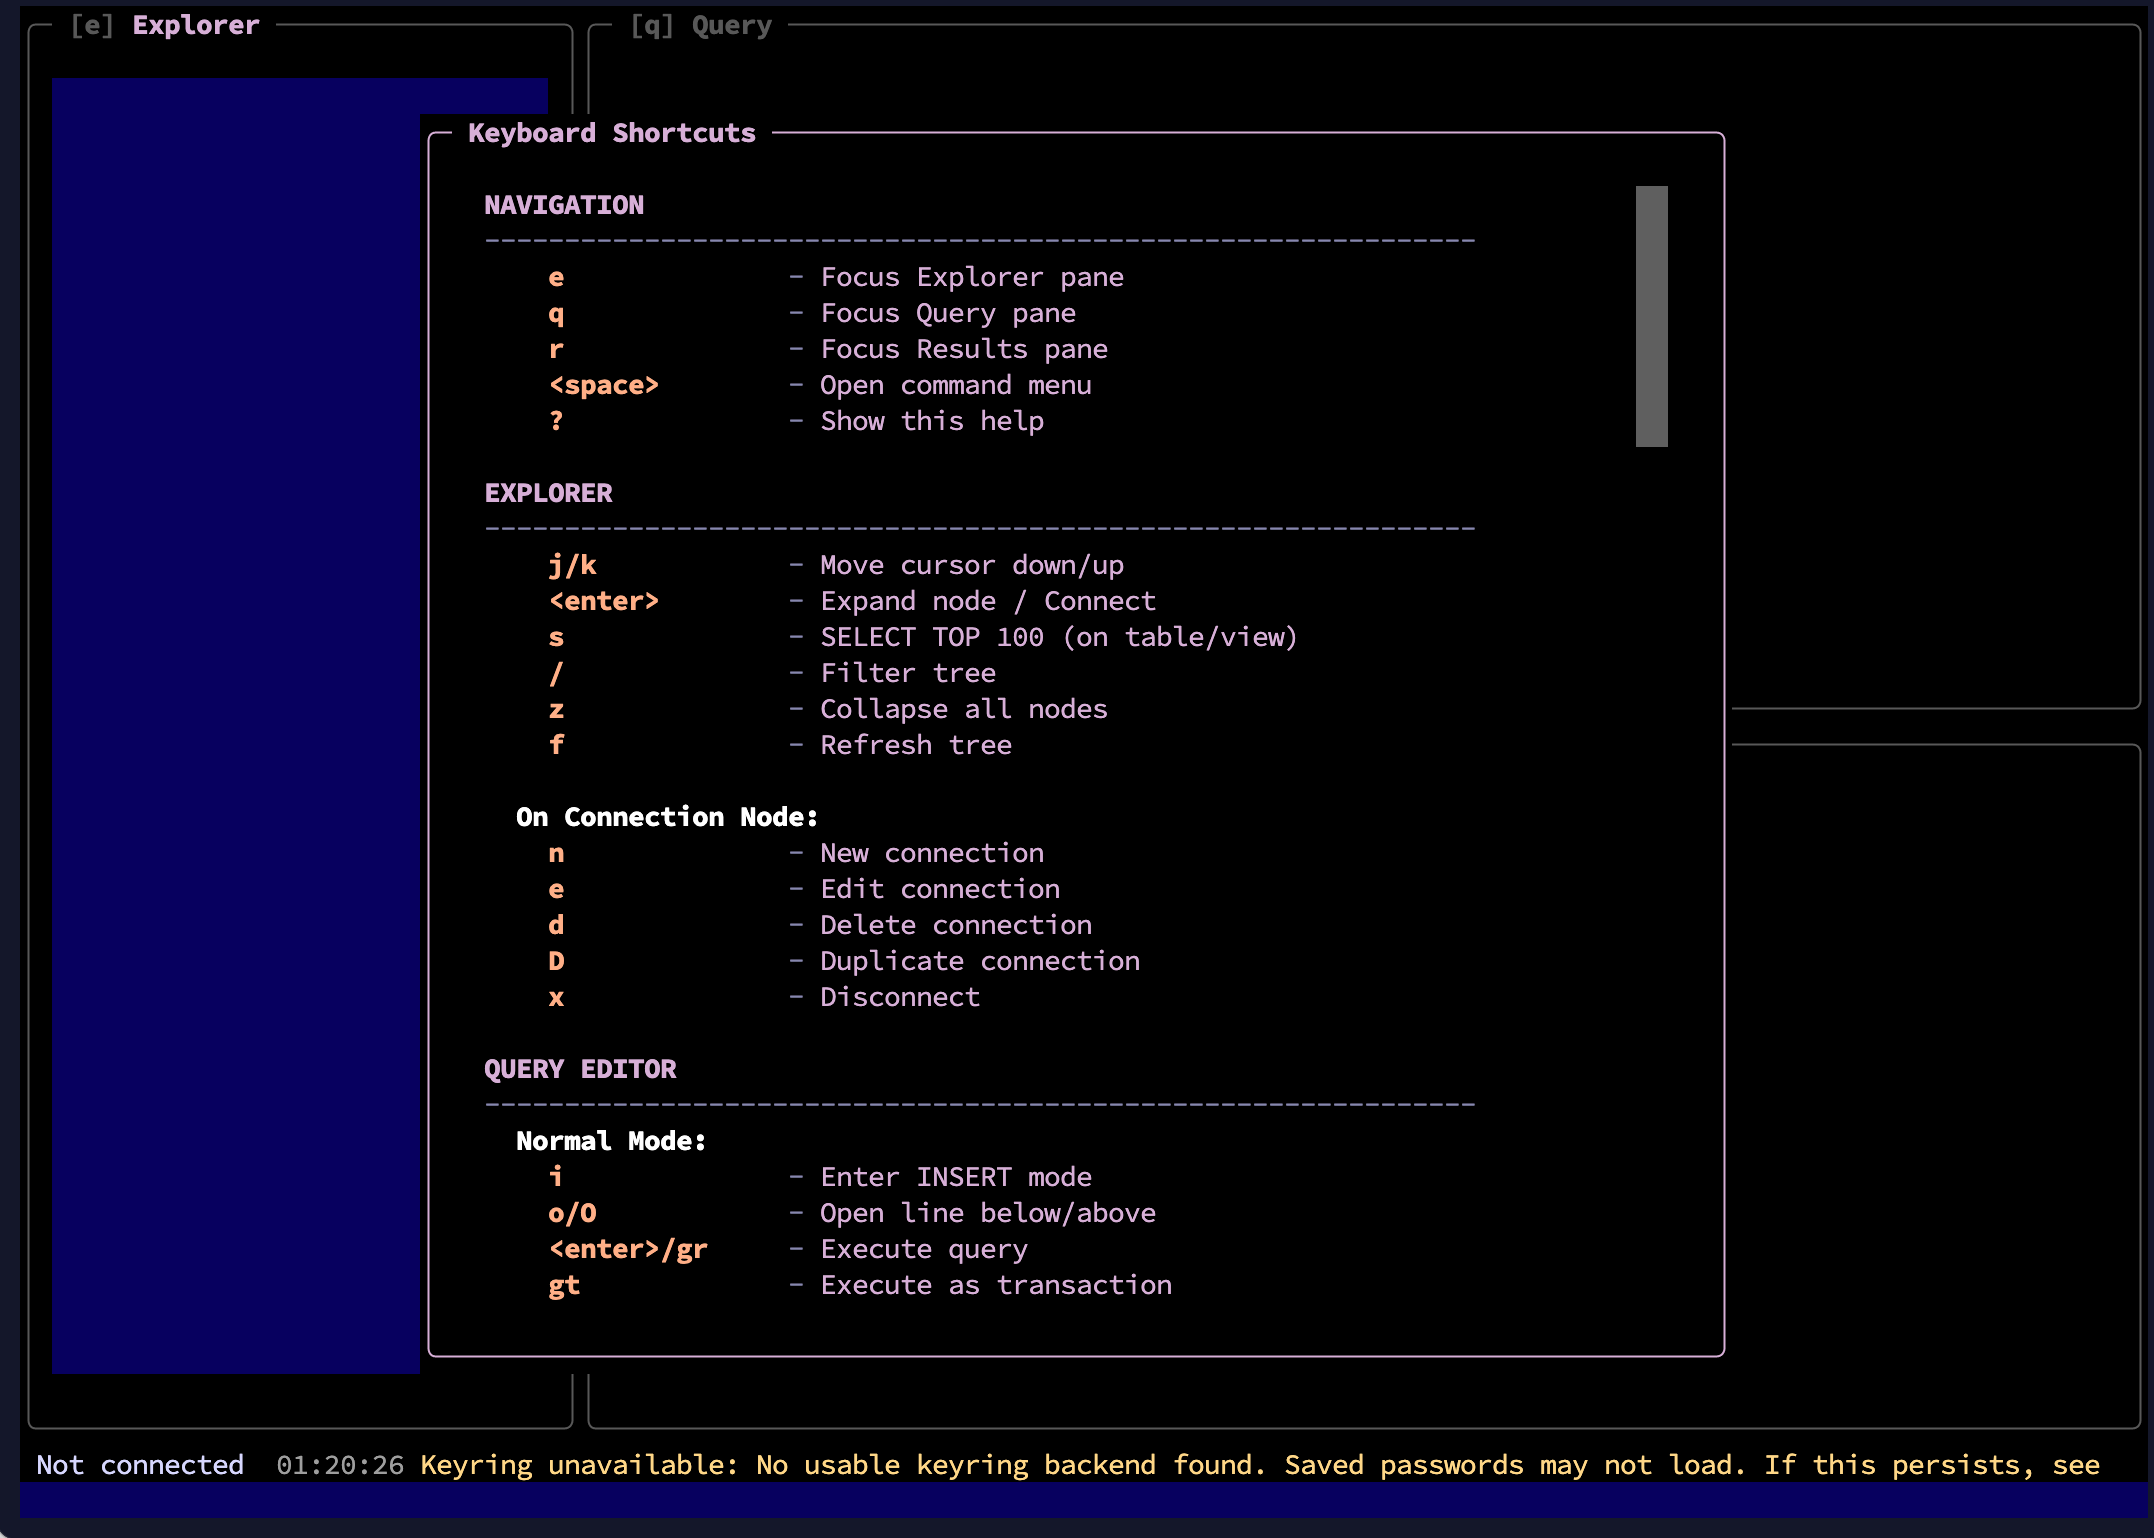Screen dimensions: 2154x1538
Task: Click the 'Refresh tree' entry
Action: tap(915, 745)
